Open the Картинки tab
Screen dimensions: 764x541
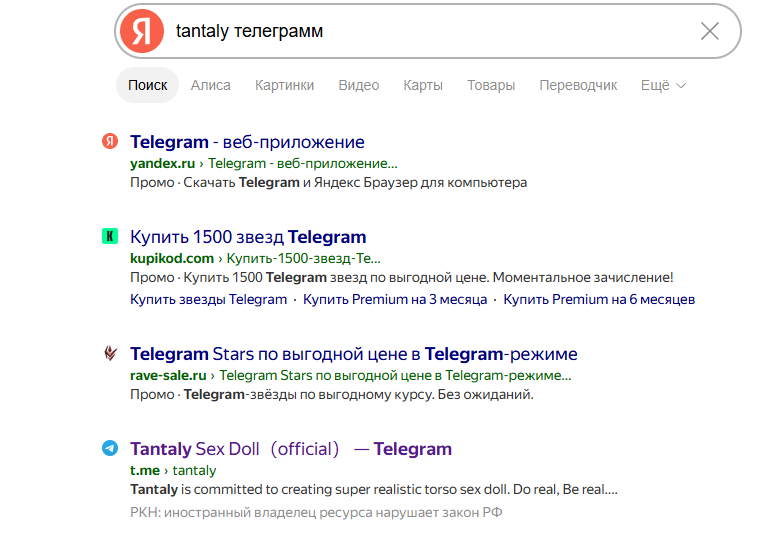285,85
